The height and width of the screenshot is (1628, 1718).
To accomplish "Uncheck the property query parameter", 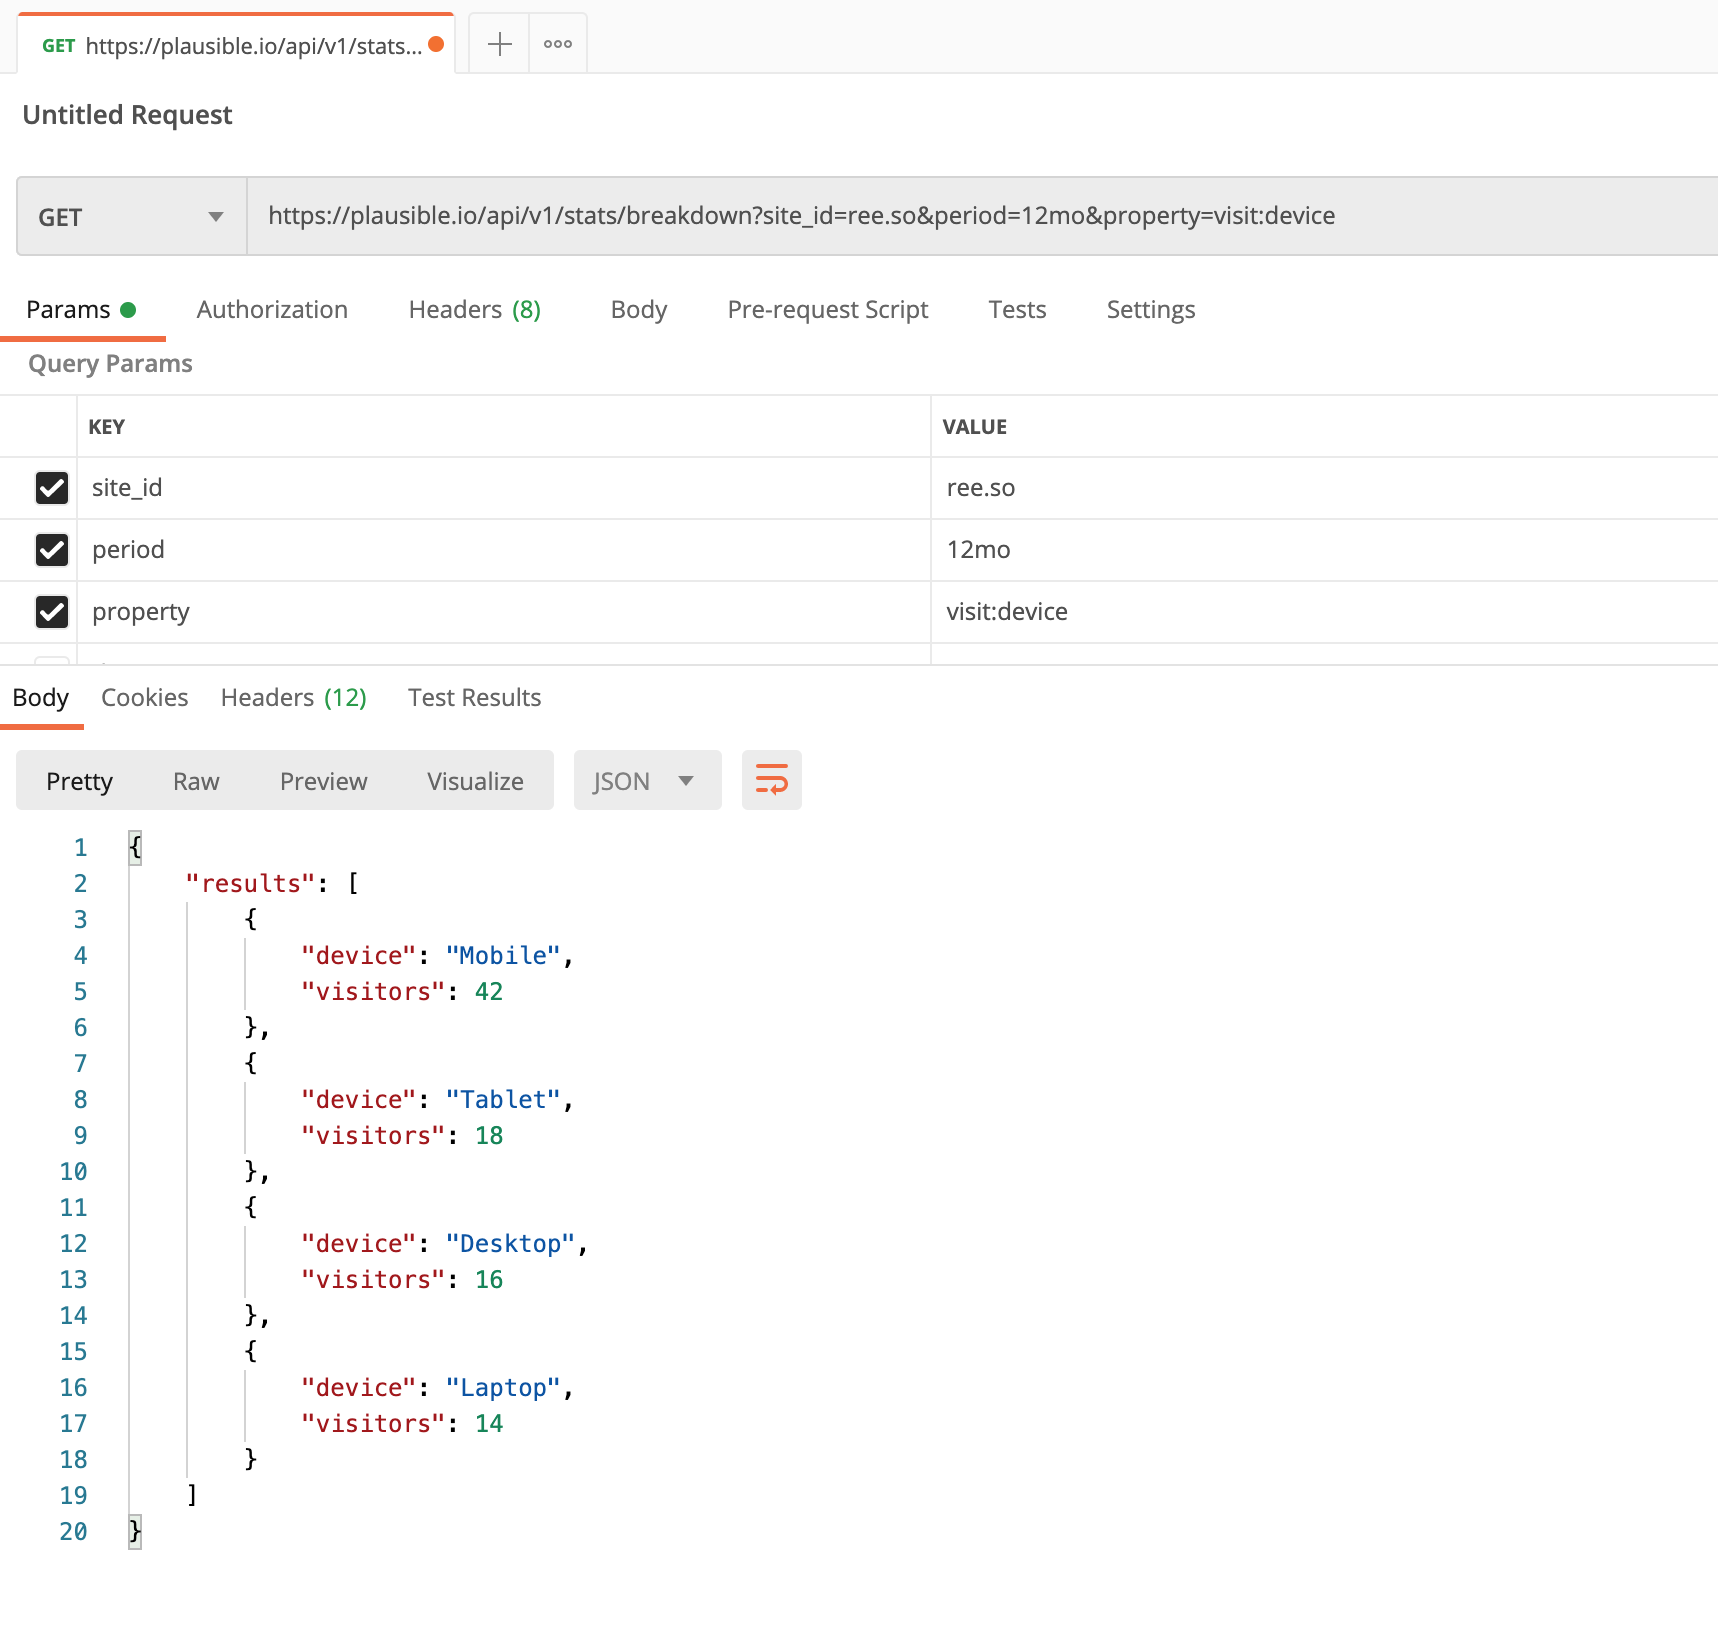I will click(52, 611).
